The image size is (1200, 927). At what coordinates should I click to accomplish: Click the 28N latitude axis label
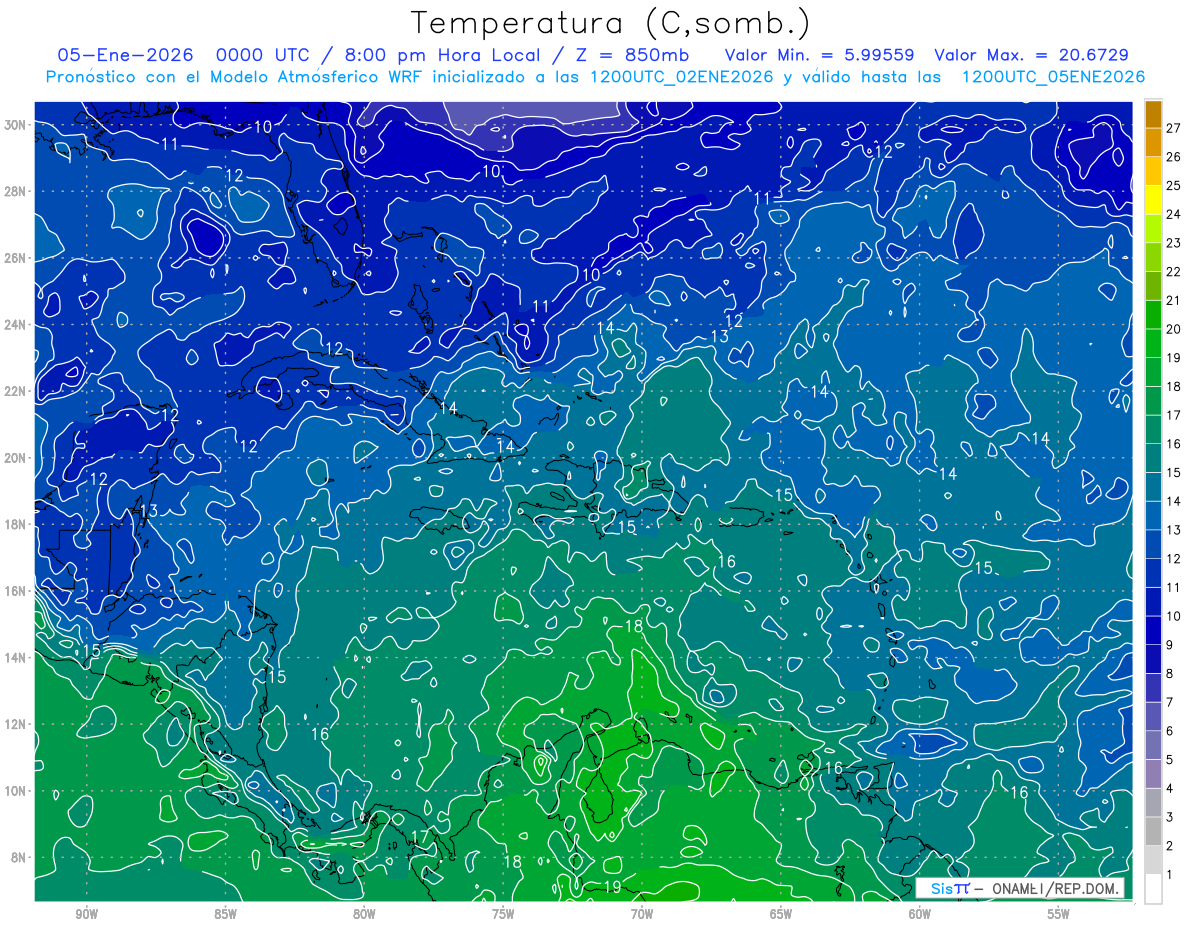pos(16,191)
